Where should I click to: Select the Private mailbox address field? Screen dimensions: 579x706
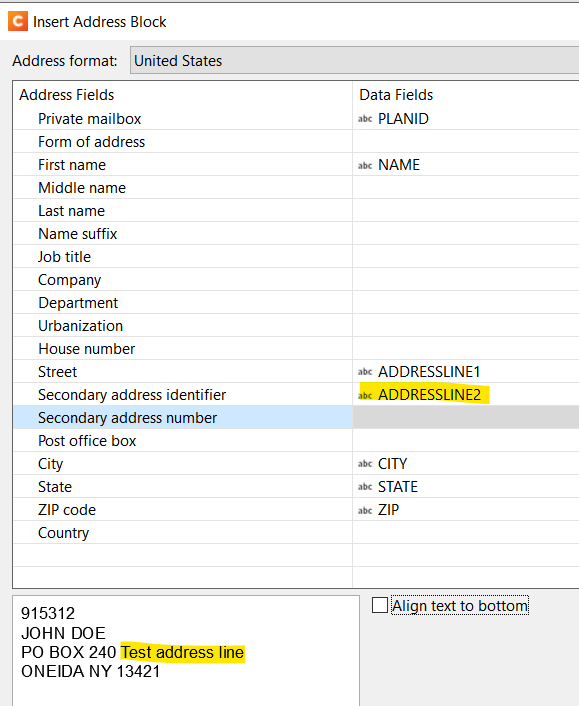182,119
